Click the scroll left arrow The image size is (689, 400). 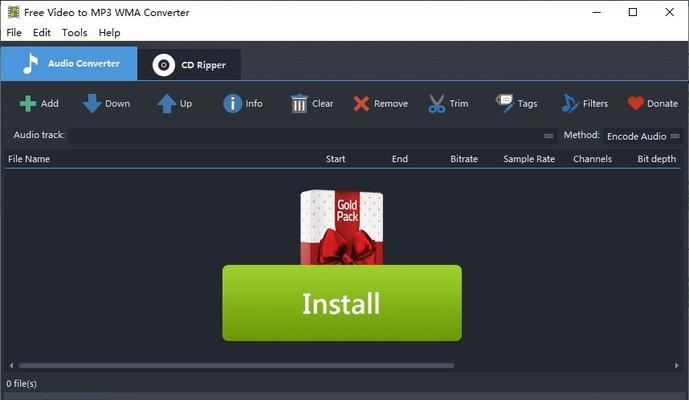coord(11,365)
